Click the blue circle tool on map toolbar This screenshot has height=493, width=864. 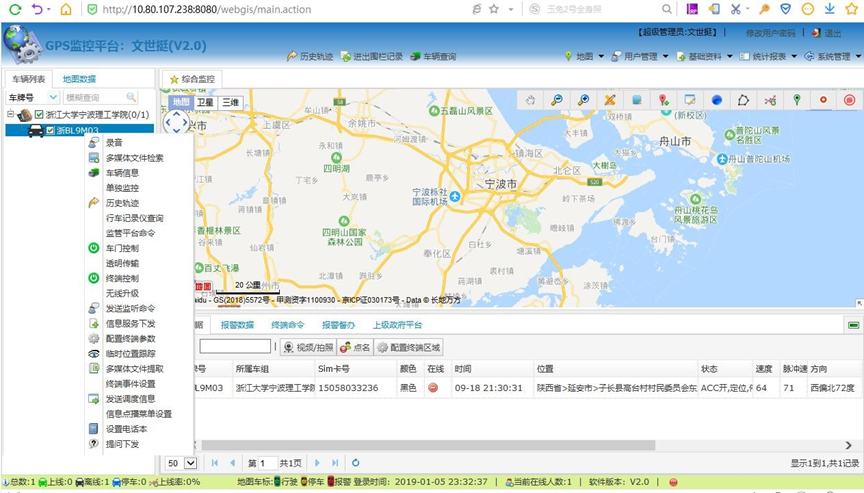click(x=717, y=100)
